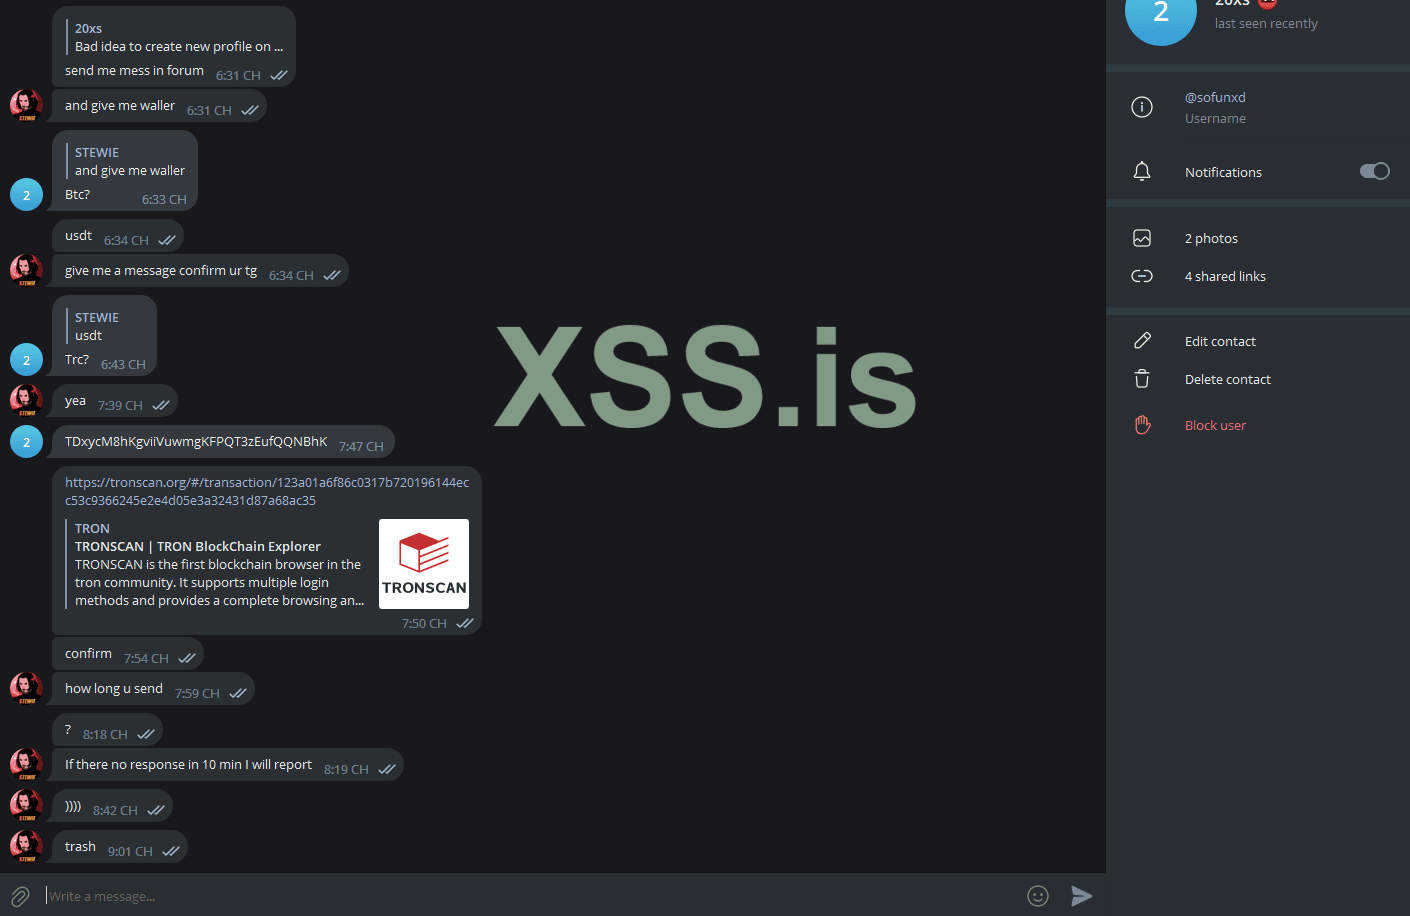The height and width of the screenshot is (916, 1410).
Task: Select the 'Trc?' message text
Action: pos(77,359)
